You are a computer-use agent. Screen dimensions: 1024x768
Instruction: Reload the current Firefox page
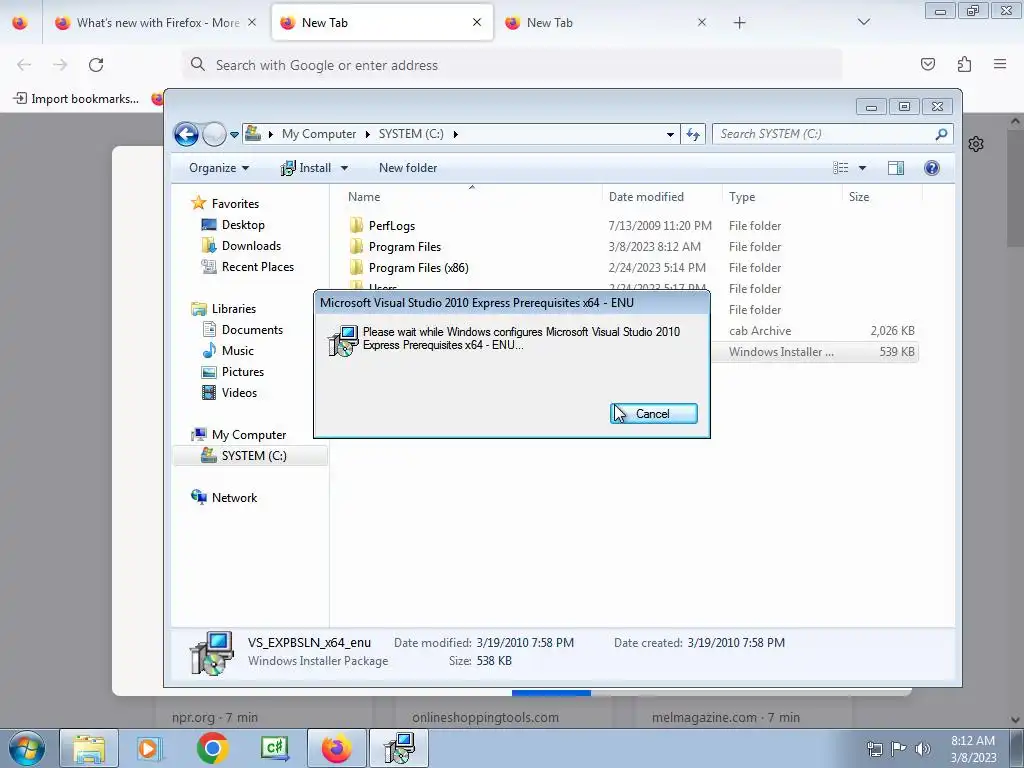coord(96,65)
